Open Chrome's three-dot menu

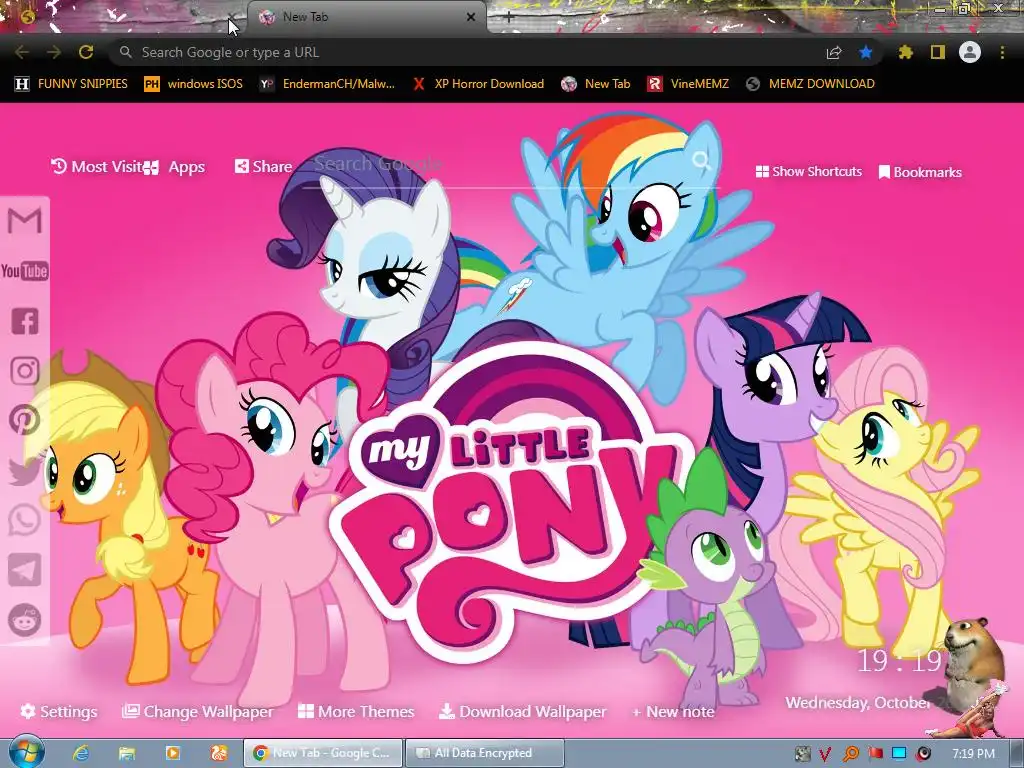(x=1002, y=52)
